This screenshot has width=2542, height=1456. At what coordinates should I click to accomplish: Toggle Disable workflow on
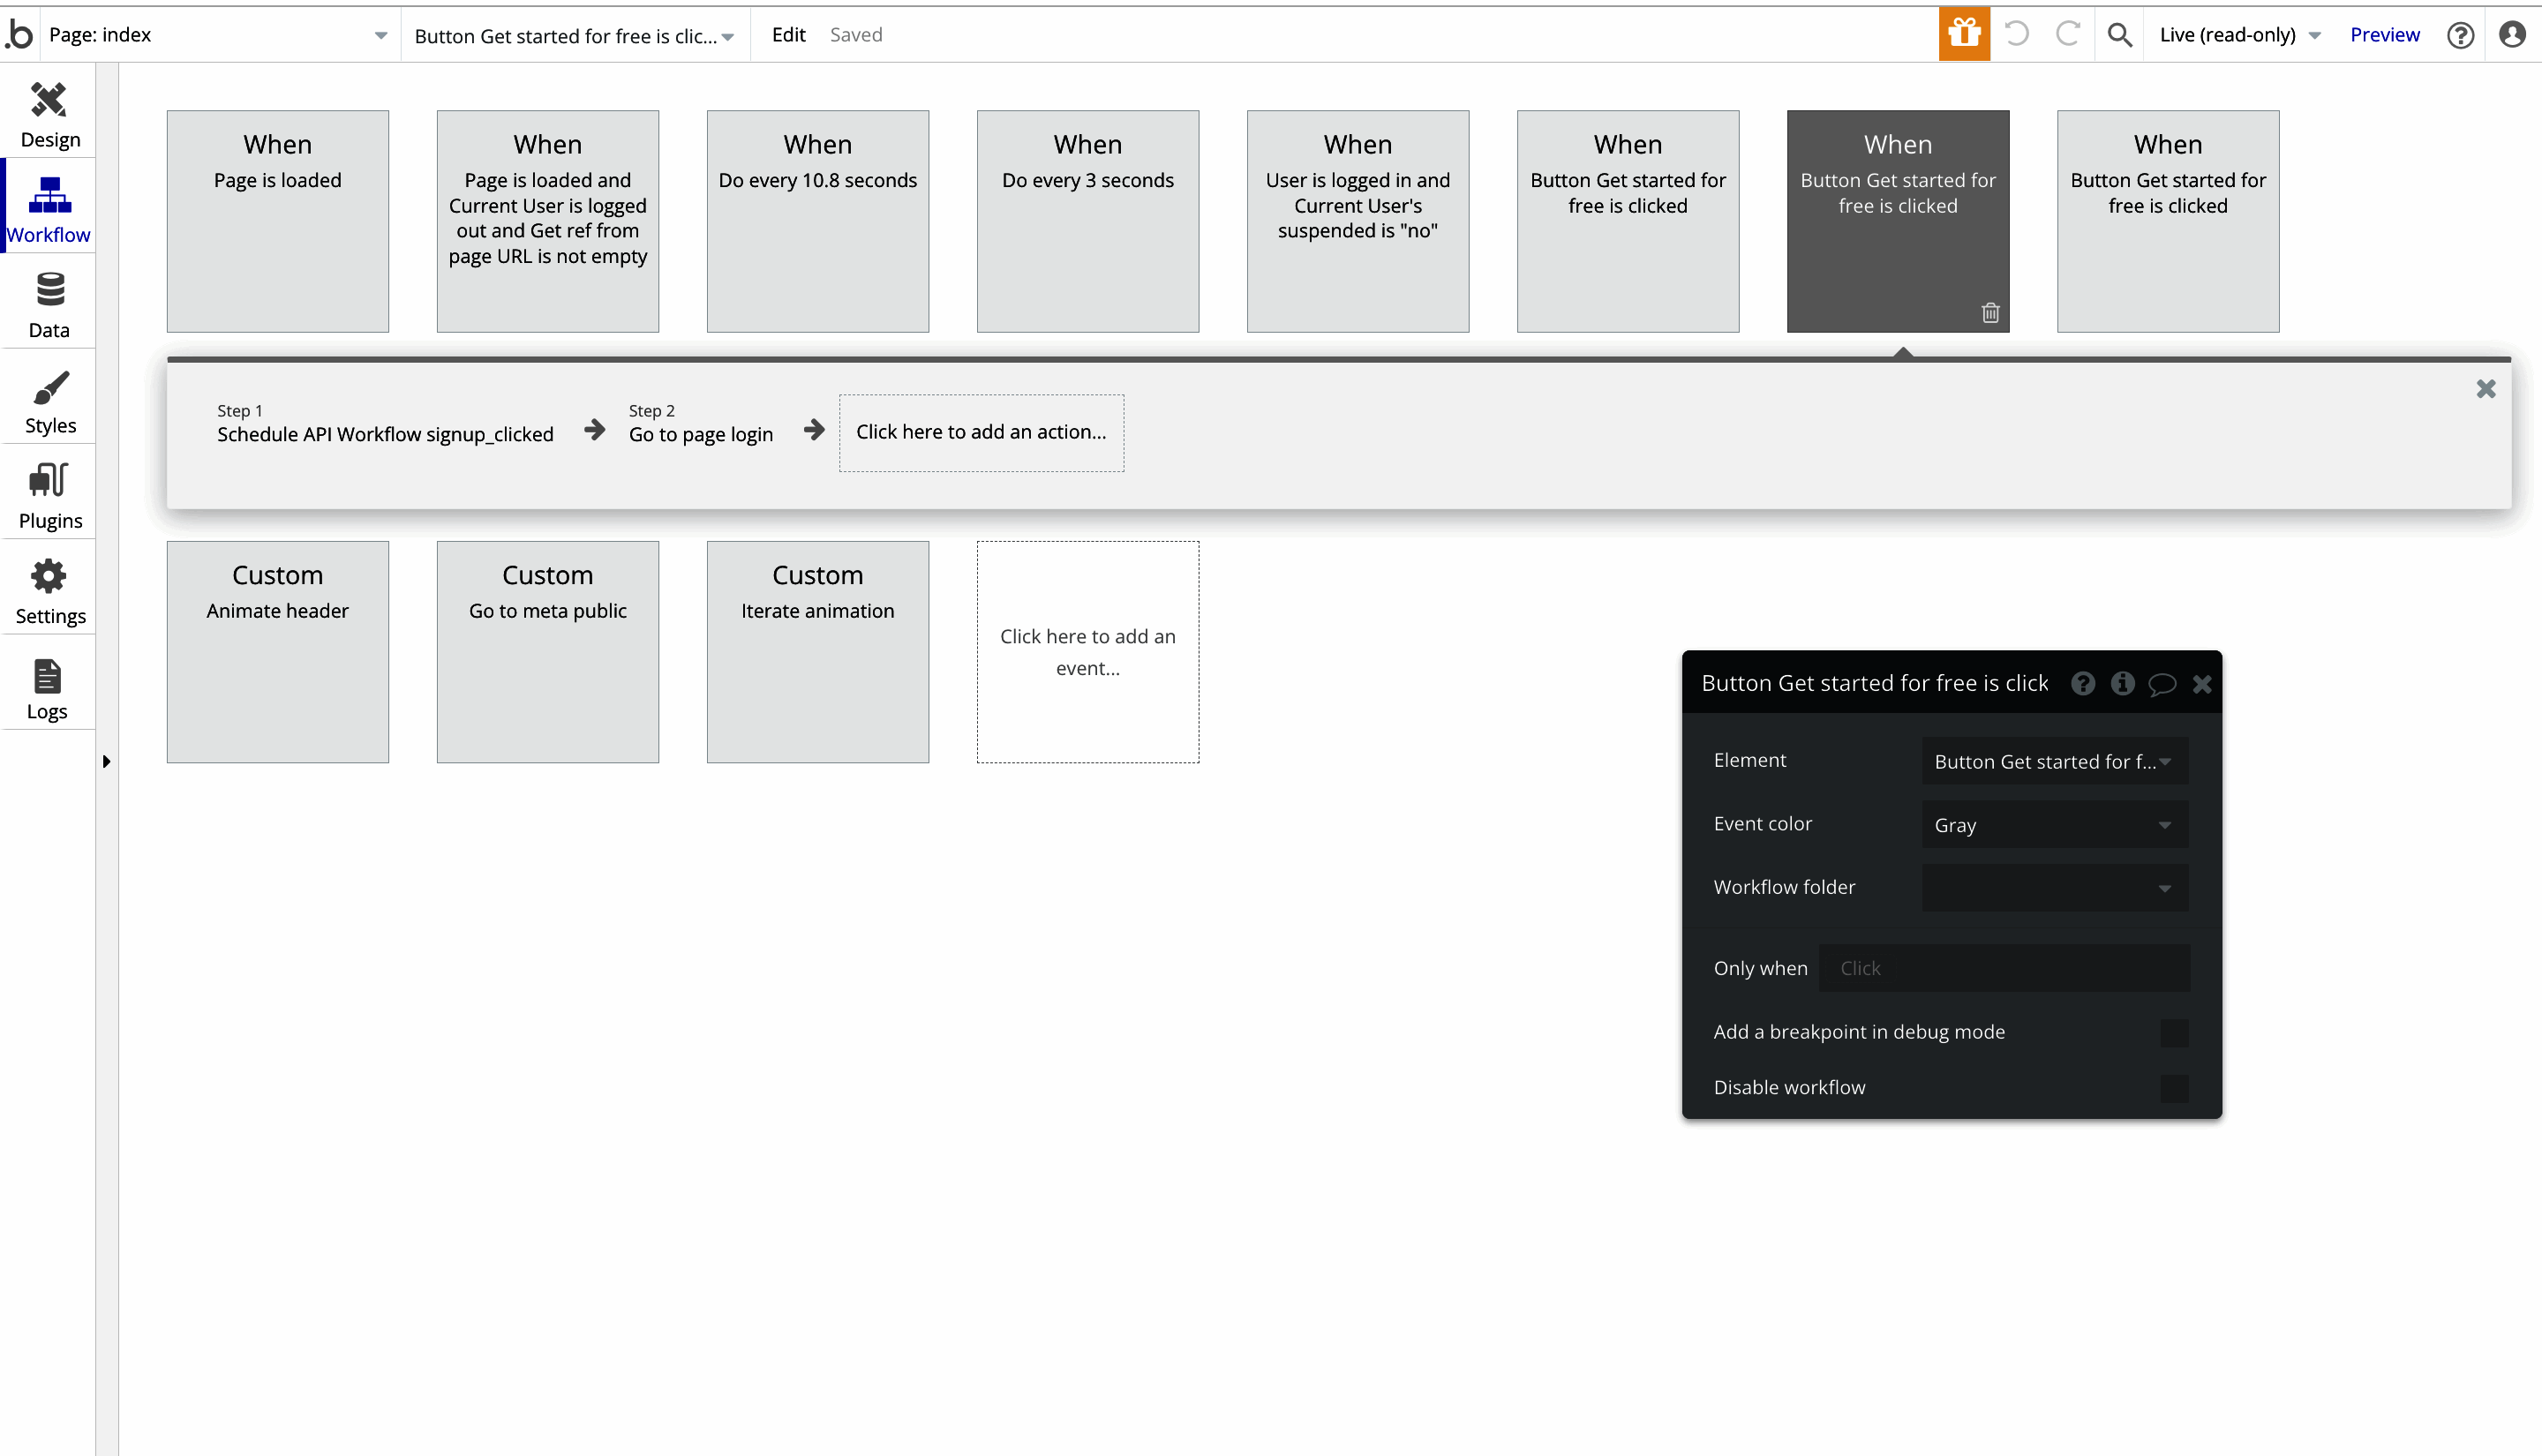point(2173,1088)
